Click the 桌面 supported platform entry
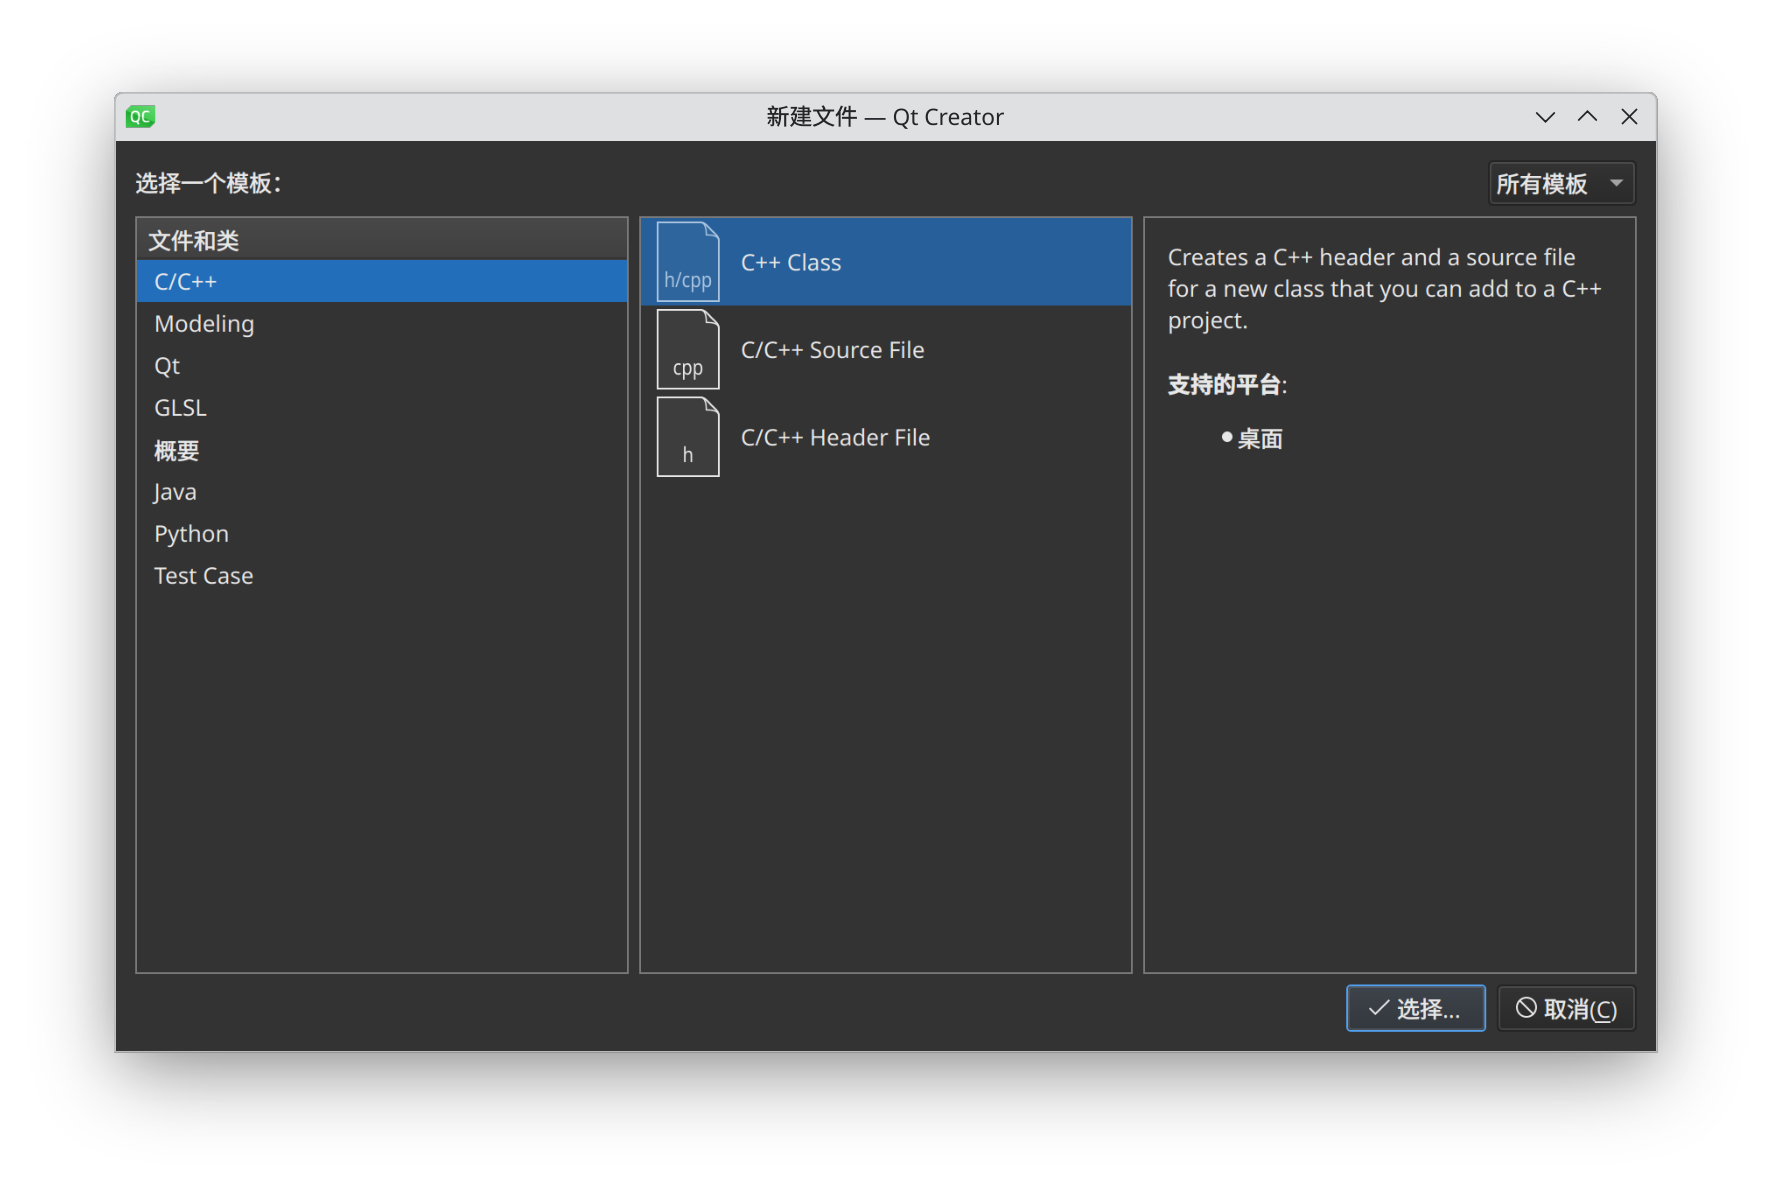 coord(1259,439)
